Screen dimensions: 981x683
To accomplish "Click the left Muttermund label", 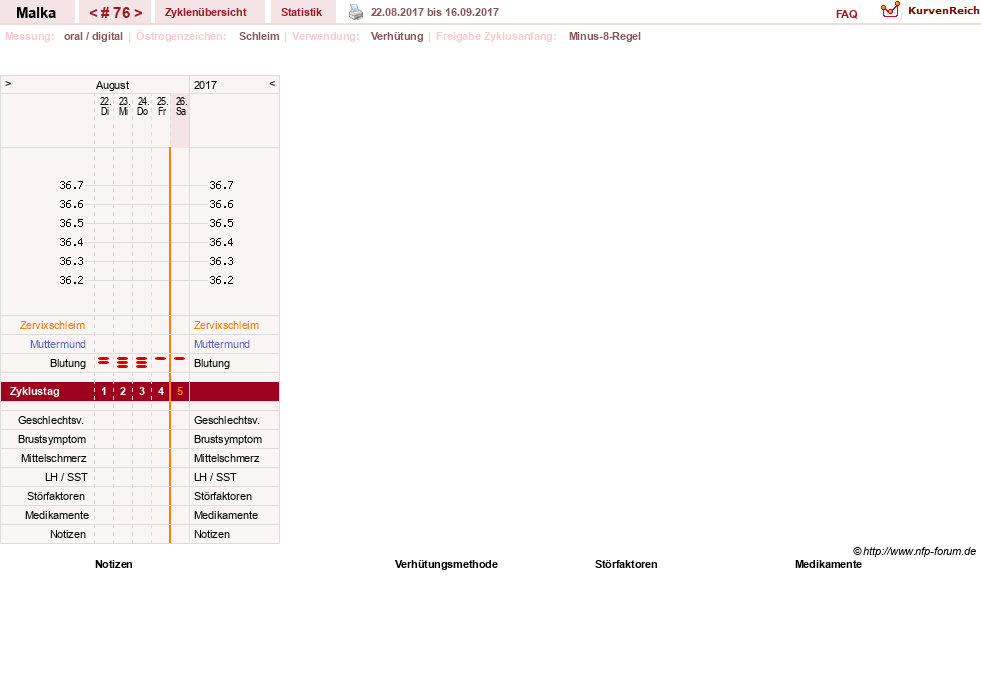I will pyautogui.click(x=58, y=344).
